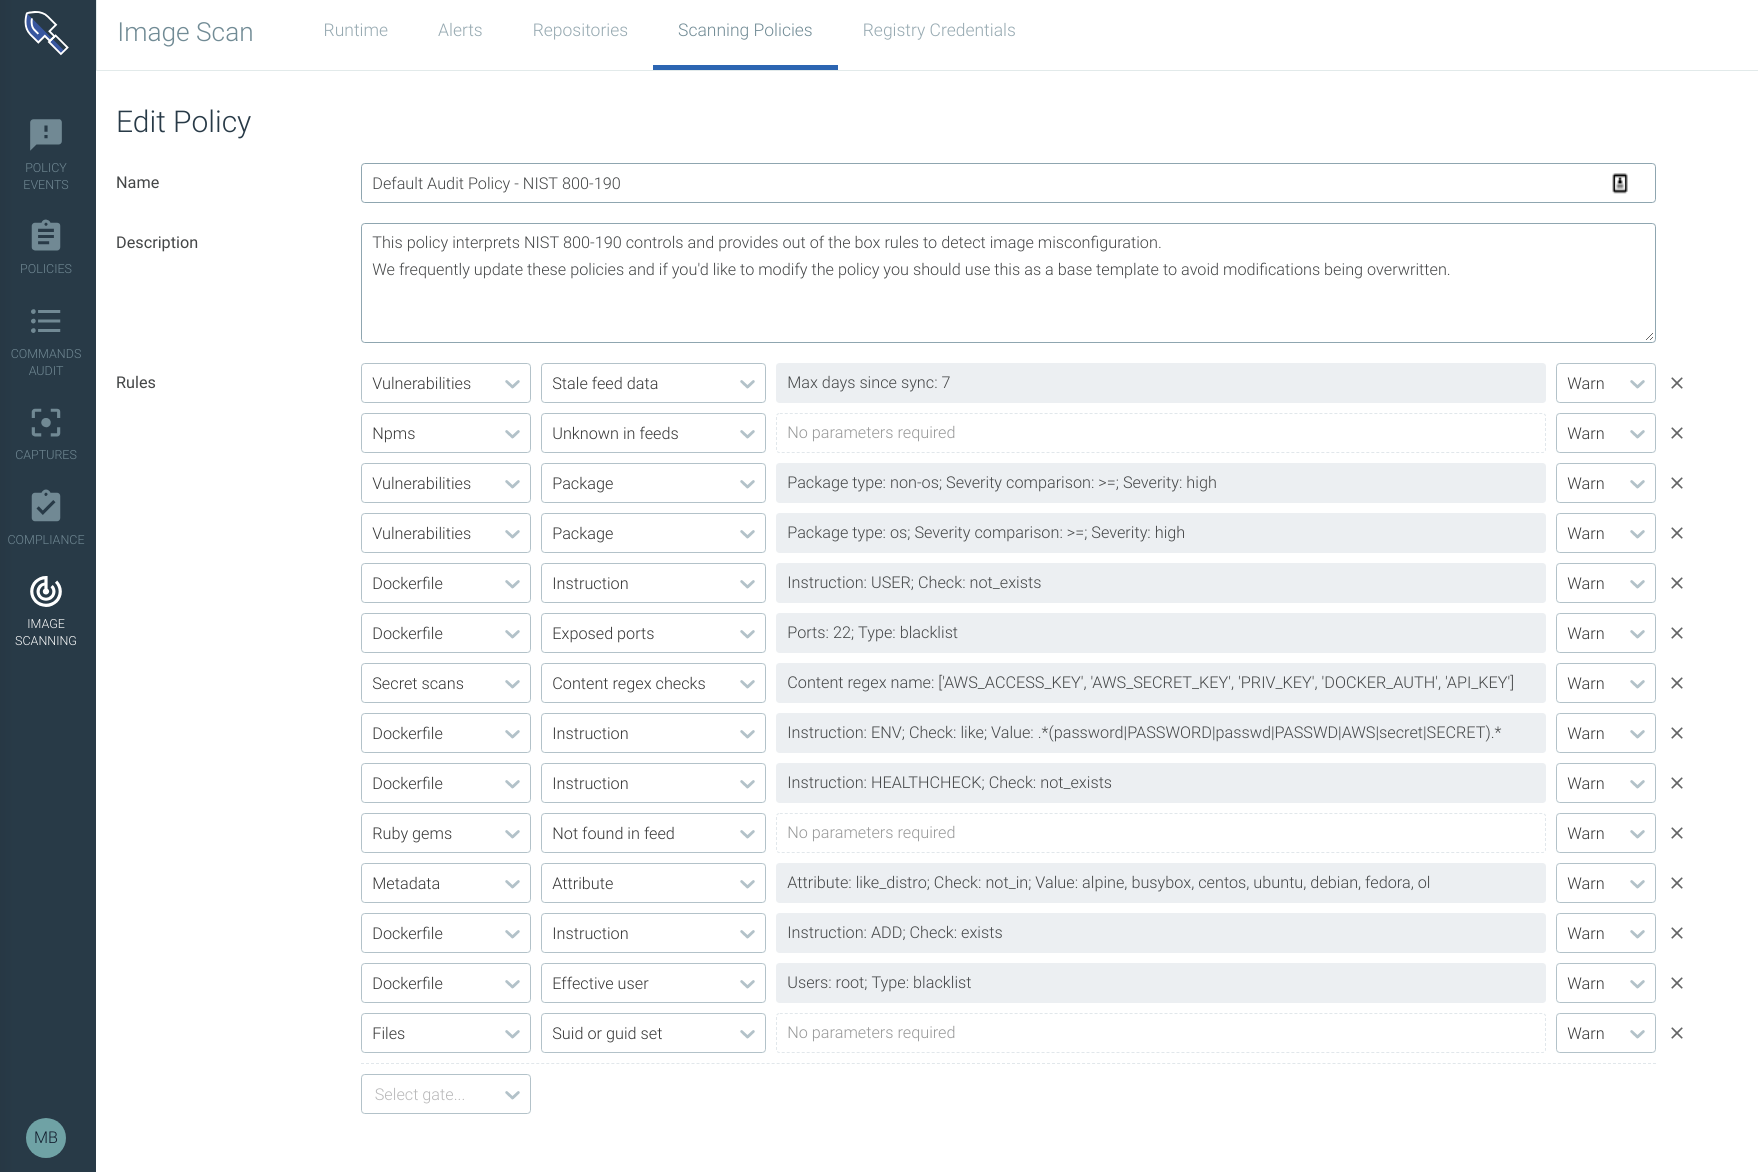
Task: Open the Policy Events sidebar panel
Action: point(45,152)
